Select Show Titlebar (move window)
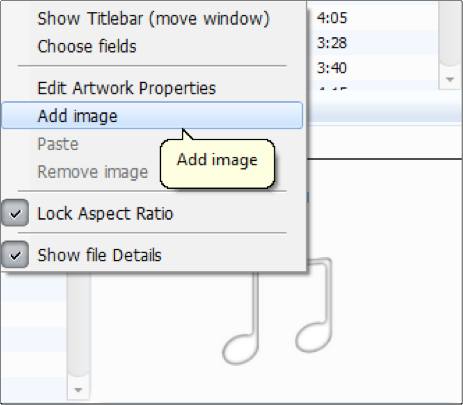The image size is (463, 405). (152, 18)
